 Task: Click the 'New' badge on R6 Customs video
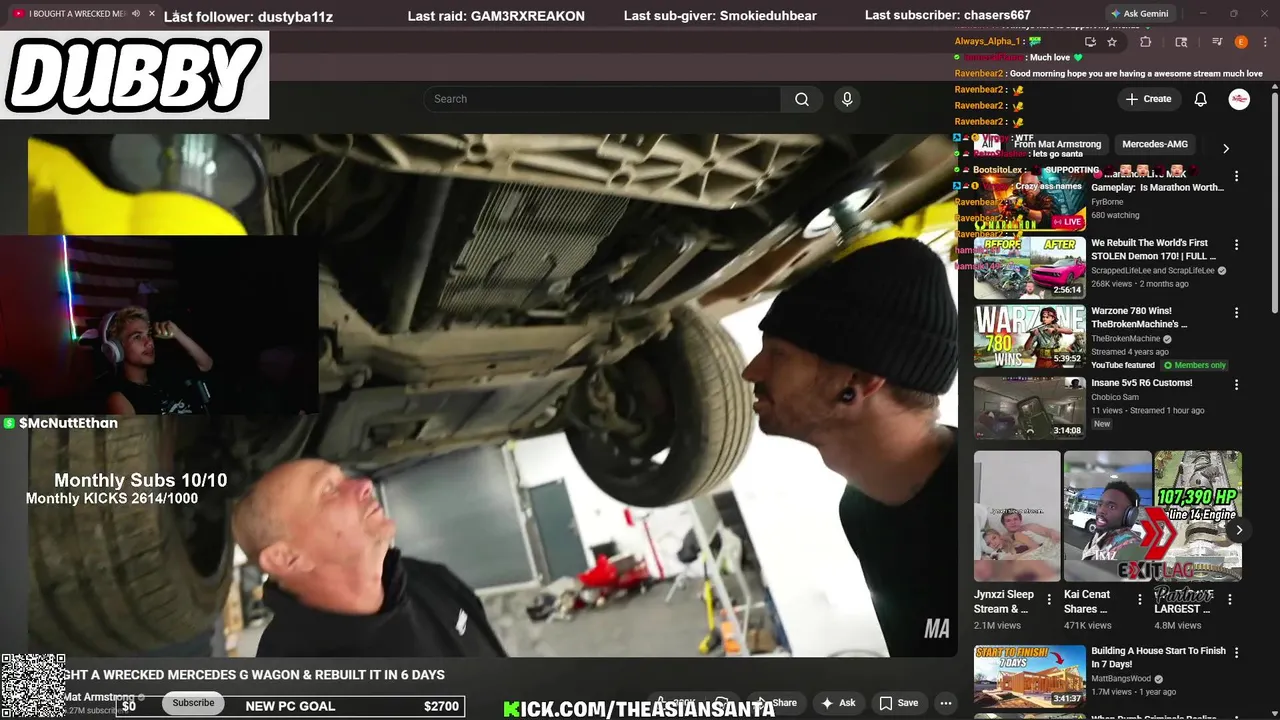click(x=1102, y=424)
